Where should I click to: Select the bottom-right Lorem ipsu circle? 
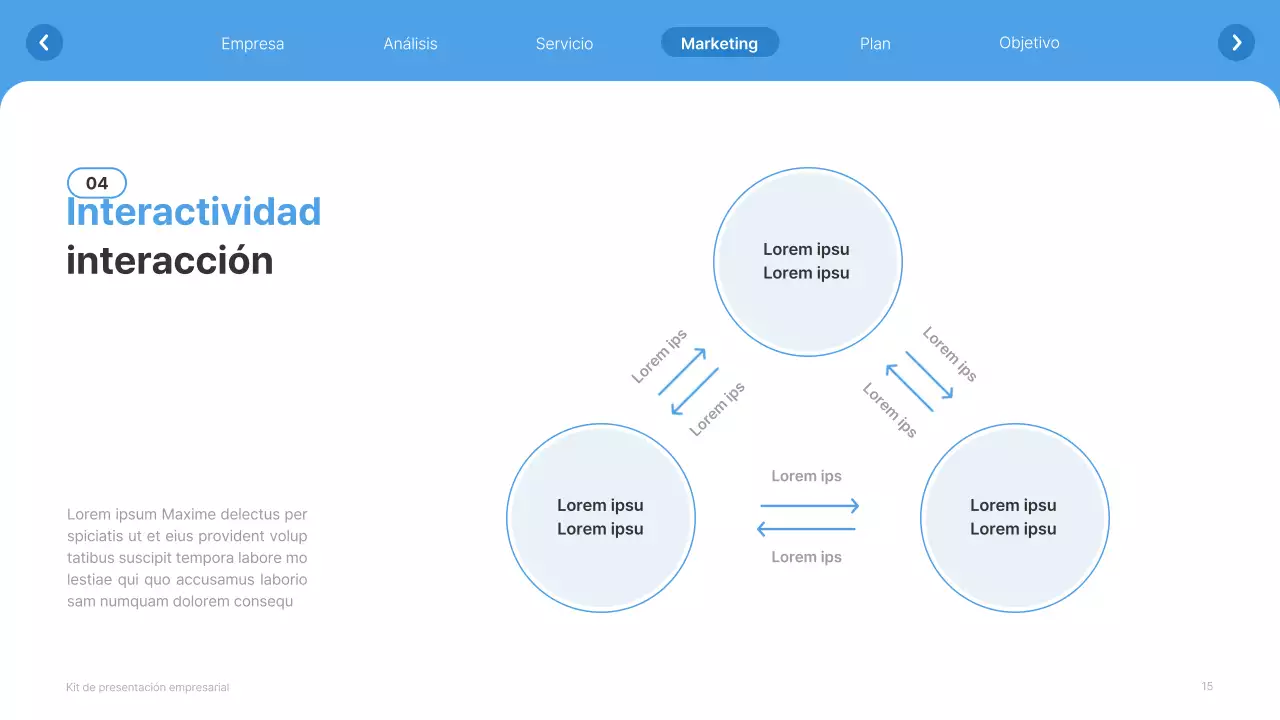click(1014, 517)
